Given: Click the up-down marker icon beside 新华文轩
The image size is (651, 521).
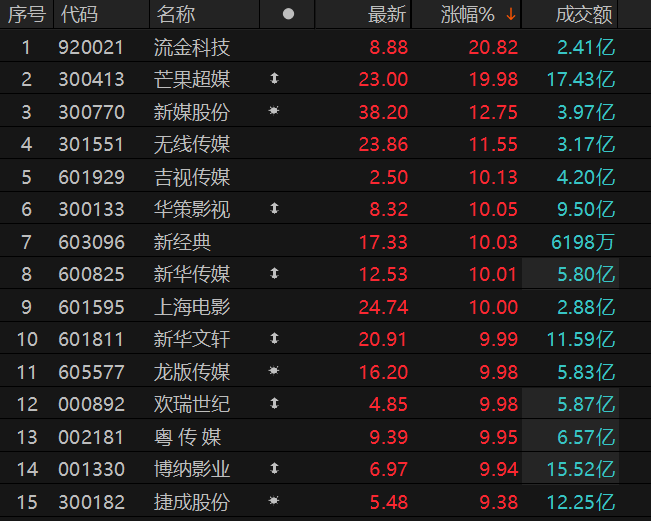Looking at the screenshot, I should (x=274, y=338).
